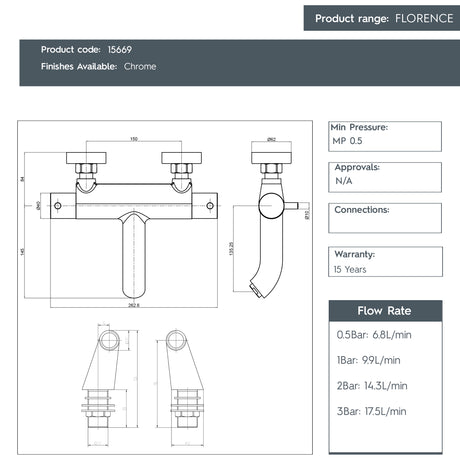Select the '2Bar: 14.3L/min' flow rate
This screenshot has width=460, height=460.
coord(372,386)
